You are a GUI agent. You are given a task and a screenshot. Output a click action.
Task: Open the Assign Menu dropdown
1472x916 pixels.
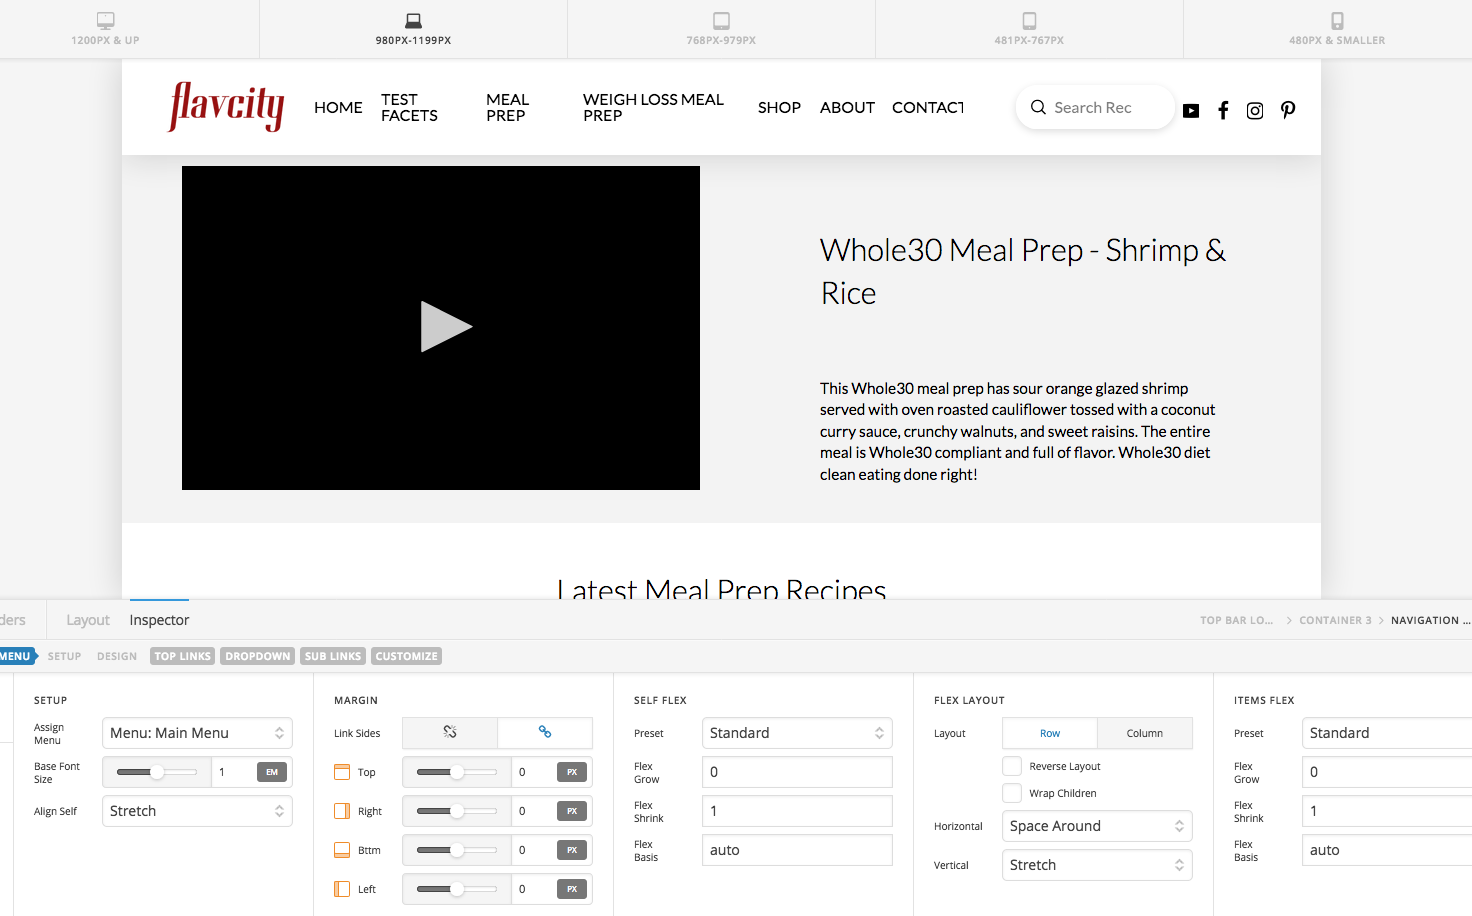197,733
